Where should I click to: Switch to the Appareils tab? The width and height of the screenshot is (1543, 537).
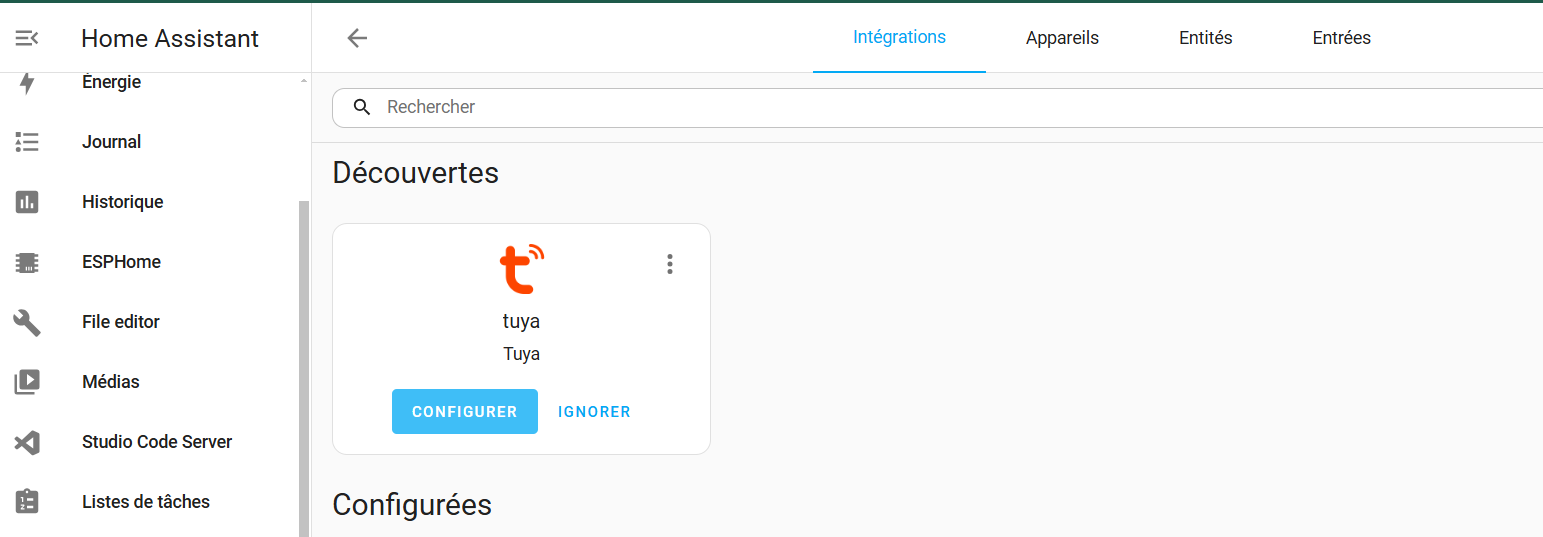tap(1062, 38)
